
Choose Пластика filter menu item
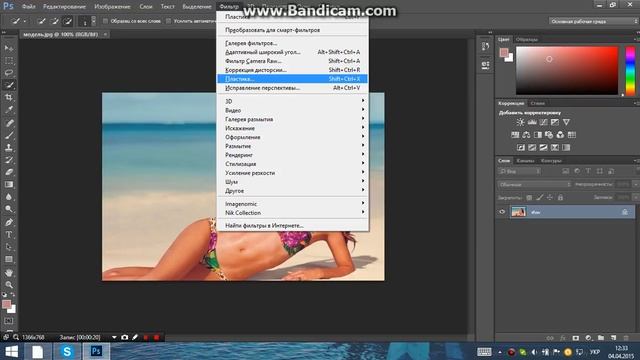coord(293,79)
